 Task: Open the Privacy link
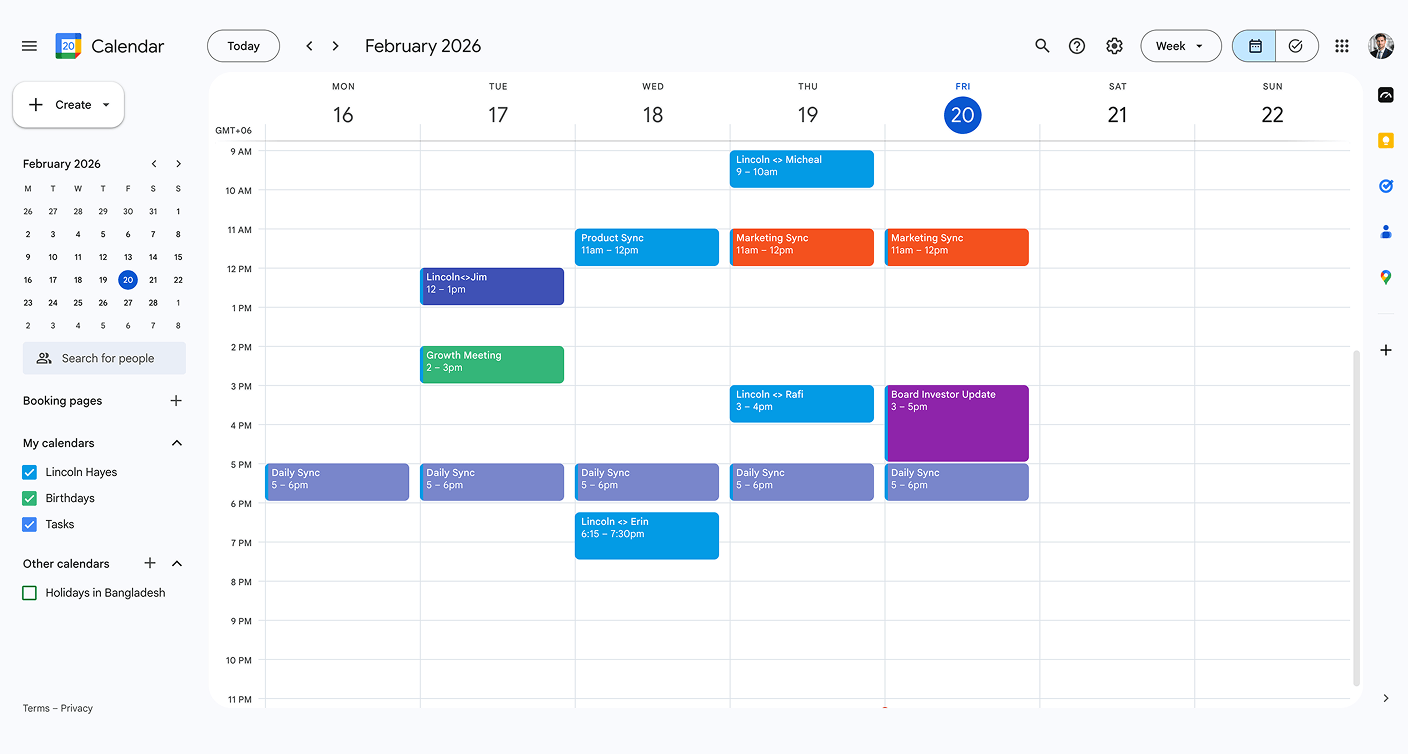(x=78, y=708)
